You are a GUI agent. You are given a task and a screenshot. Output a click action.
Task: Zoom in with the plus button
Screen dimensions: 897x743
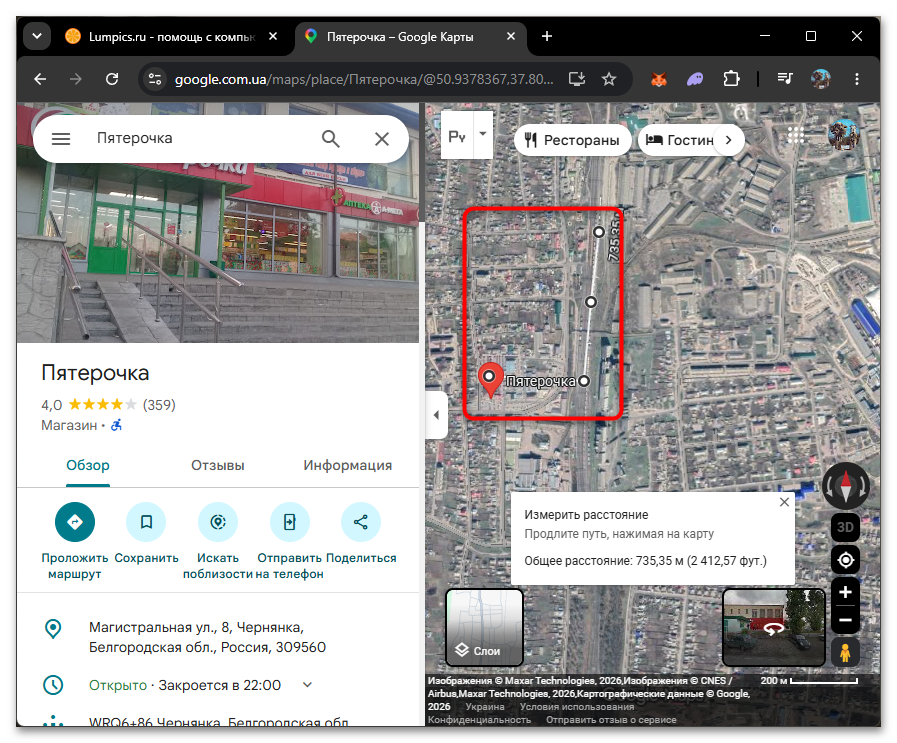pos(845,592)
